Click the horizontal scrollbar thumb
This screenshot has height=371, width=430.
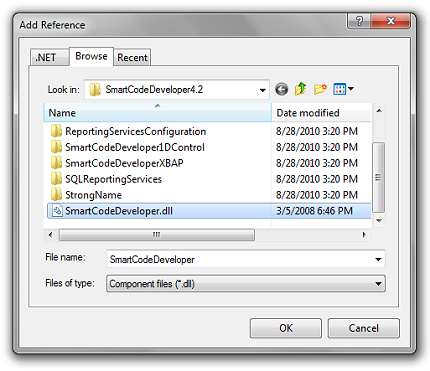157,235
